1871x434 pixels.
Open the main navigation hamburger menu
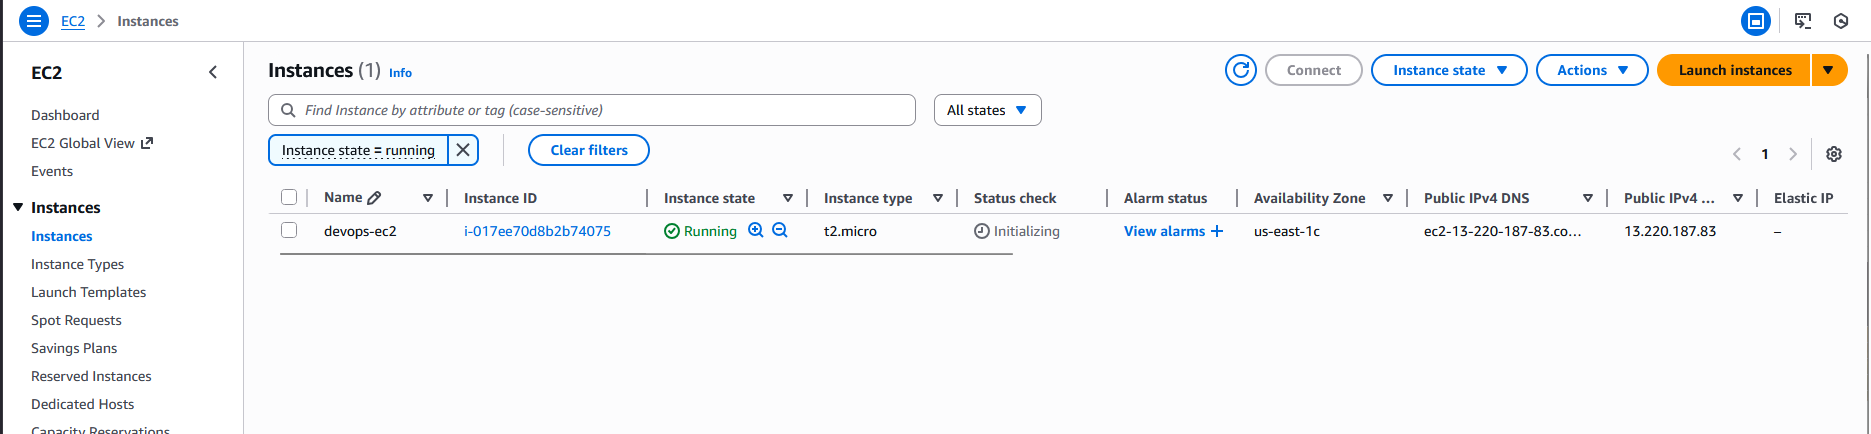(34, 20)
